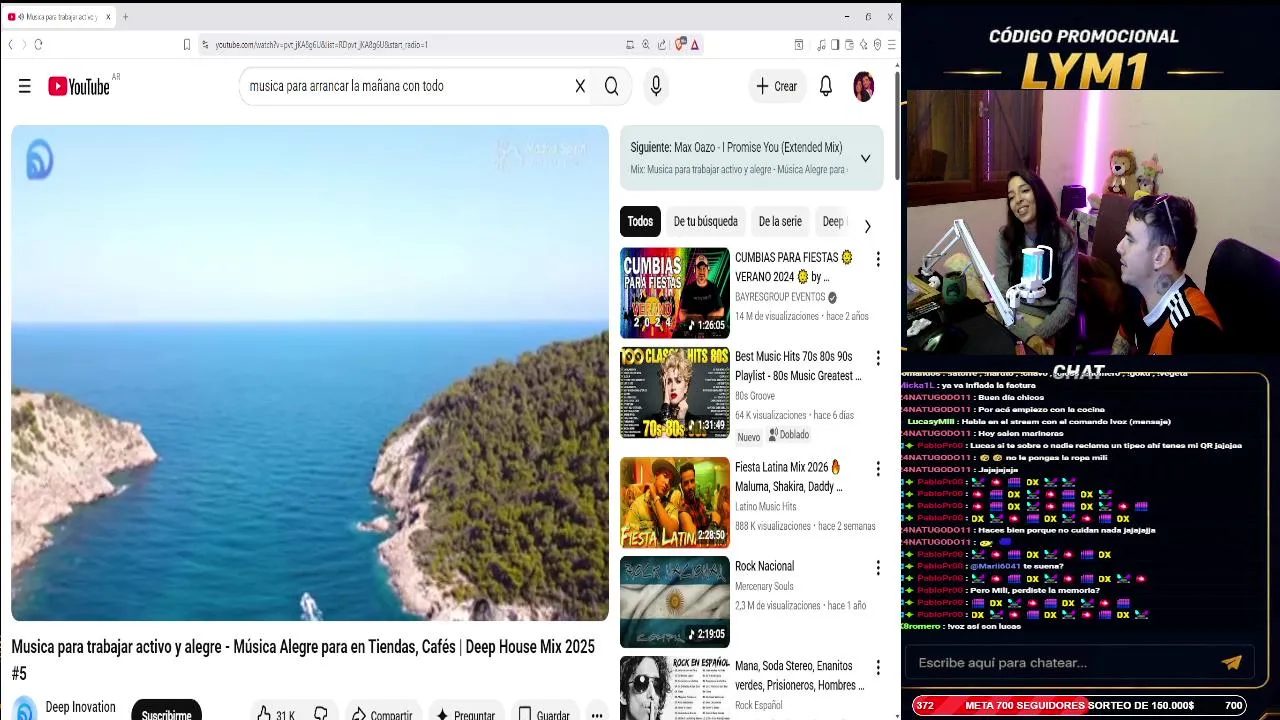Click Best Music Hits 70s 80s 90s title

798,366
